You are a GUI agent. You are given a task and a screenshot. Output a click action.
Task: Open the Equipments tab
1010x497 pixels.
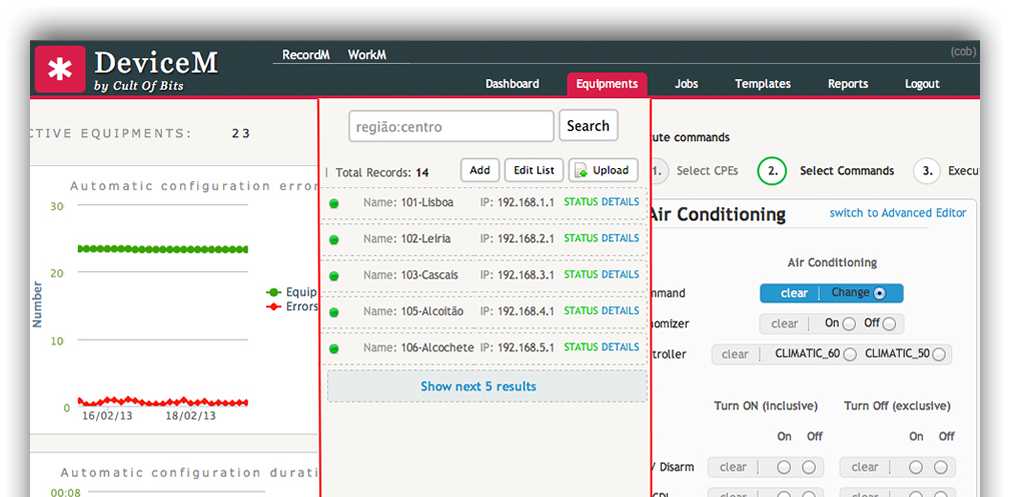[x=607, y=84]
